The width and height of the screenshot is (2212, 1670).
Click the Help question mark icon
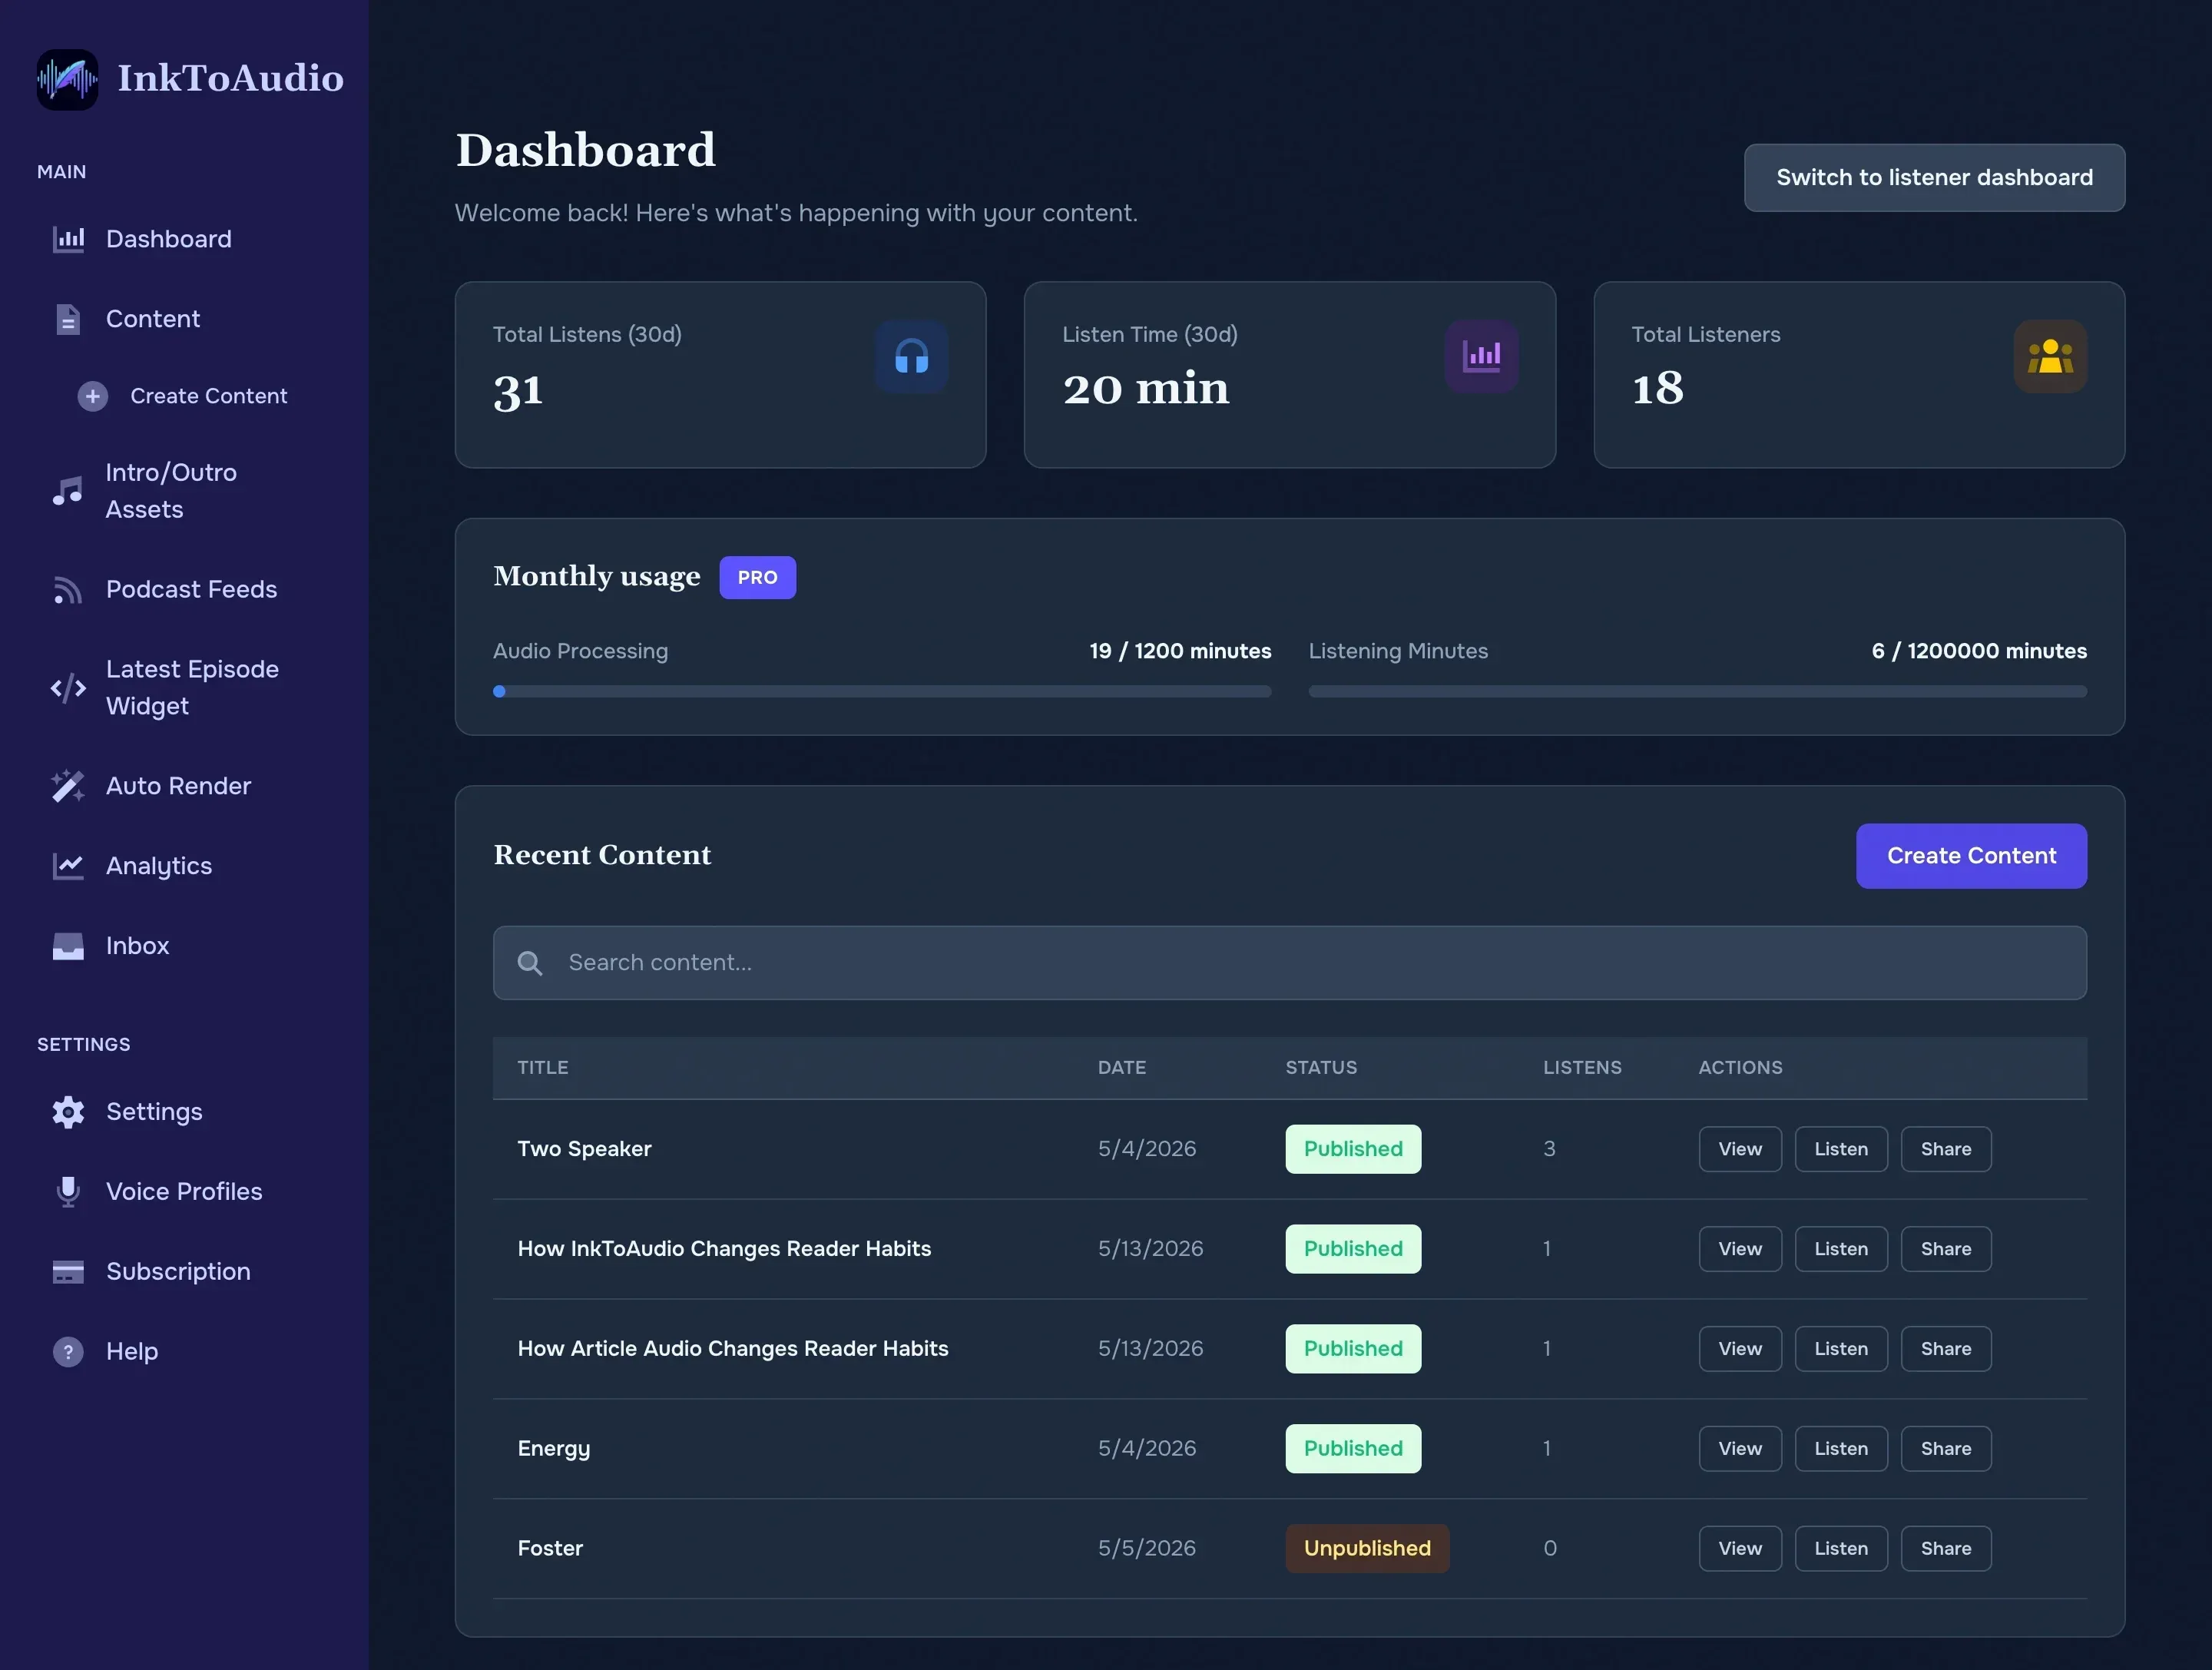click(x=68, y=1352)
